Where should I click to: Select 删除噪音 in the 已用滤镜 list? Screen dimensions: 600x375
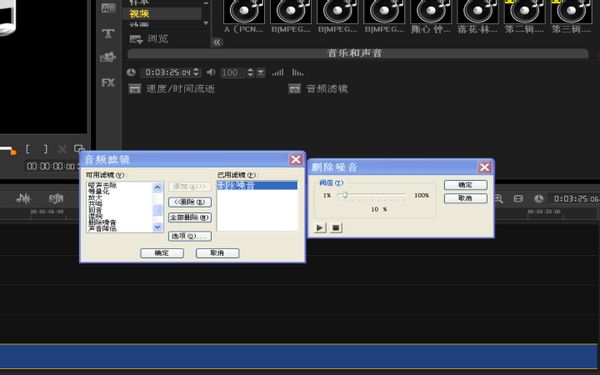[x=257, y=186]
